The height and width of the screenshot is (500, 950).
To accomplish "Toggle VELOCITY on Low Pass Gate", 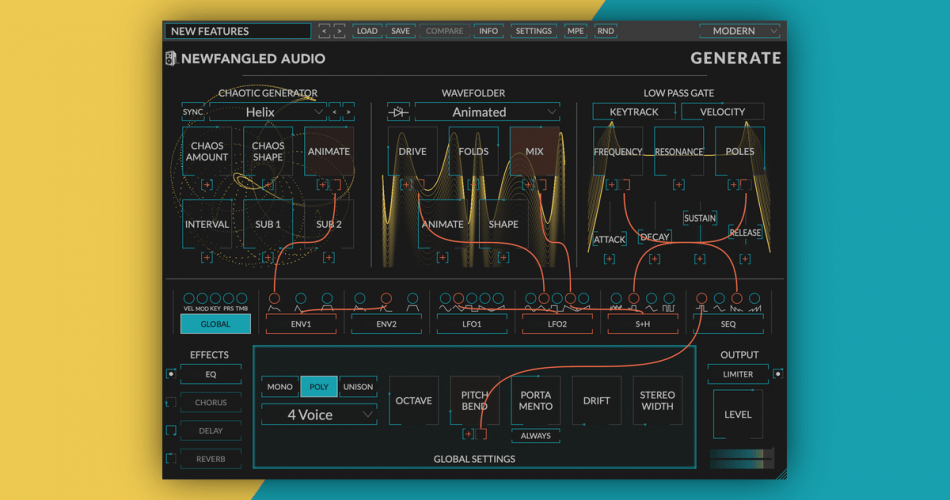I will pyautogui.click(x=722, y=112).
